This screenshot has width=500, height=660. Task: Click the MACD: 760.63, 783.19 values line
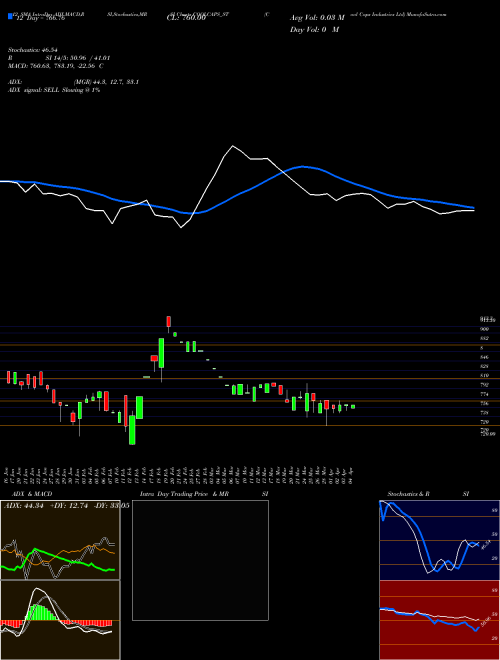[x=56, y=66]
